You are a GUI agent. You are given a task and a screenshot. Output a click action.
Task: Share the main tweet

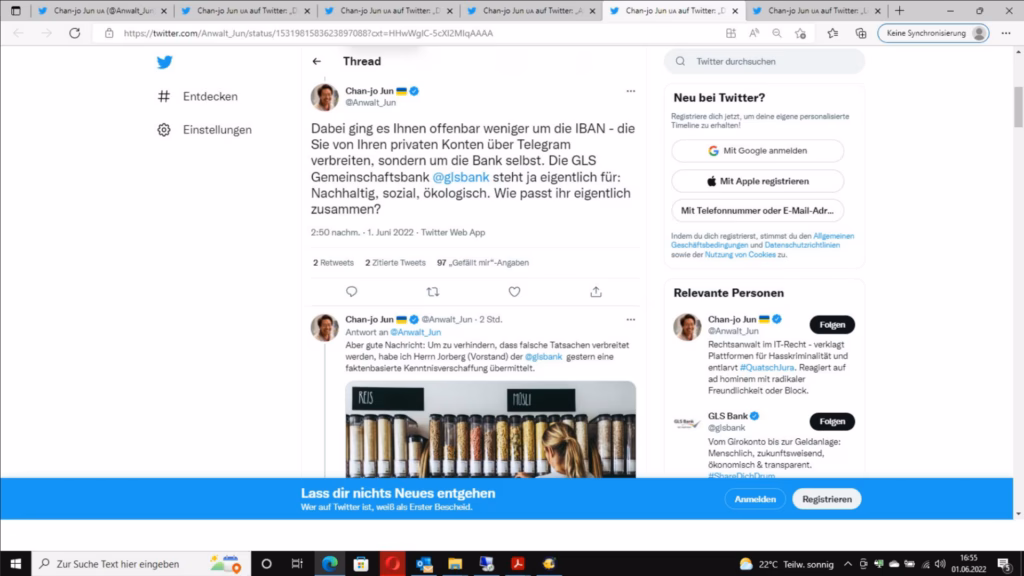pyautogui.click(x=596, y=292)
